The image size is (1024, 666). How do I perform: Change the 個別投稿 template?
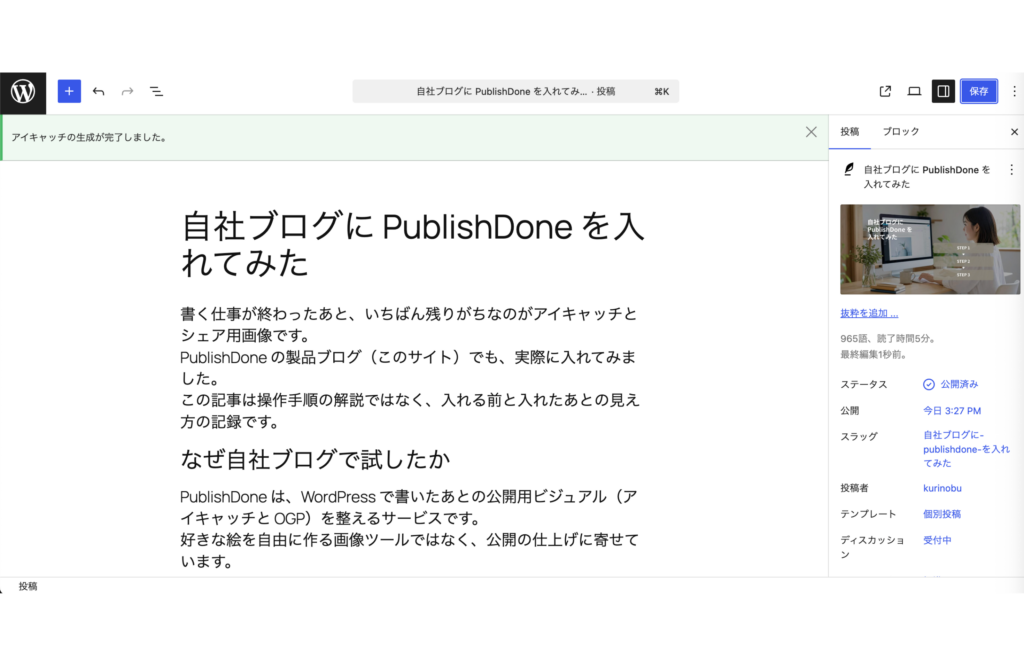pos(942,514)
